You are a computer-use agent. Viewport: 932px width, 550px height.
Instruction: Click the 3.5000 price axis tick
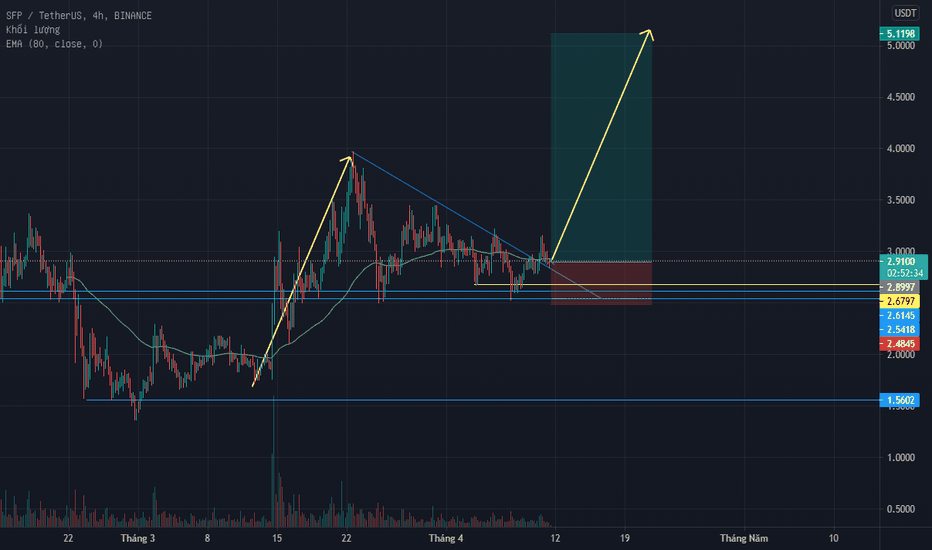click(900, 200)
